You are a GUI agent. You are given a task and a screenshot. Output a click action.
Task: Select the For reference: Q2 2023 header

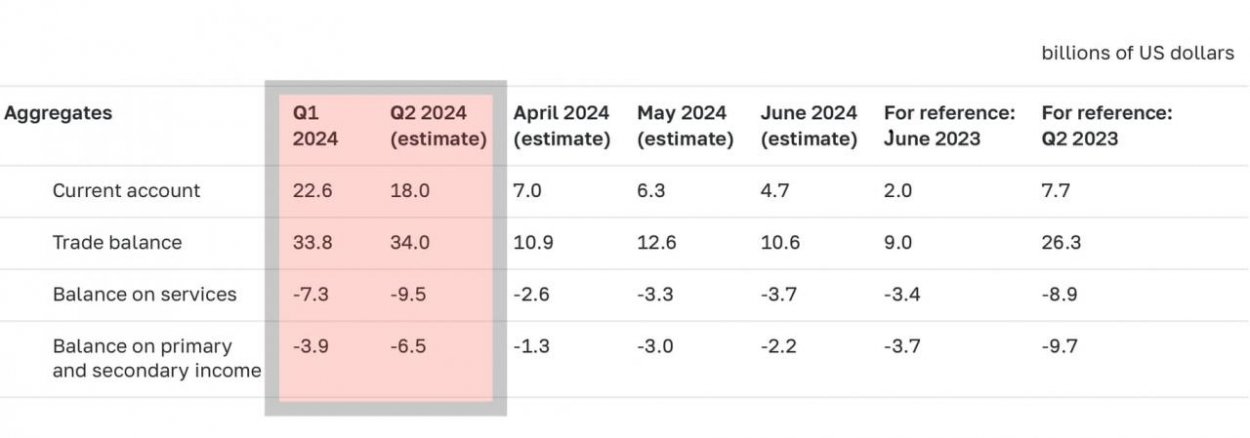point(1107,126)
